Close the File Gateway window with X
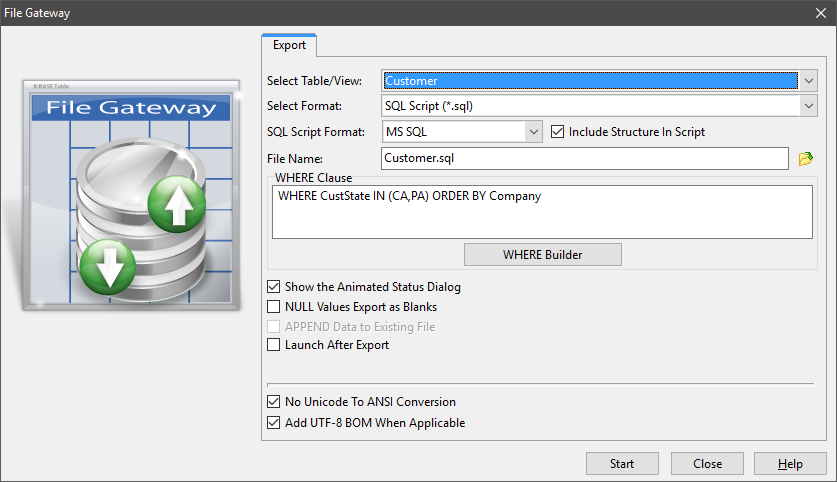Image resolution: width=837 pixels, height=482 pixels. 821,13
